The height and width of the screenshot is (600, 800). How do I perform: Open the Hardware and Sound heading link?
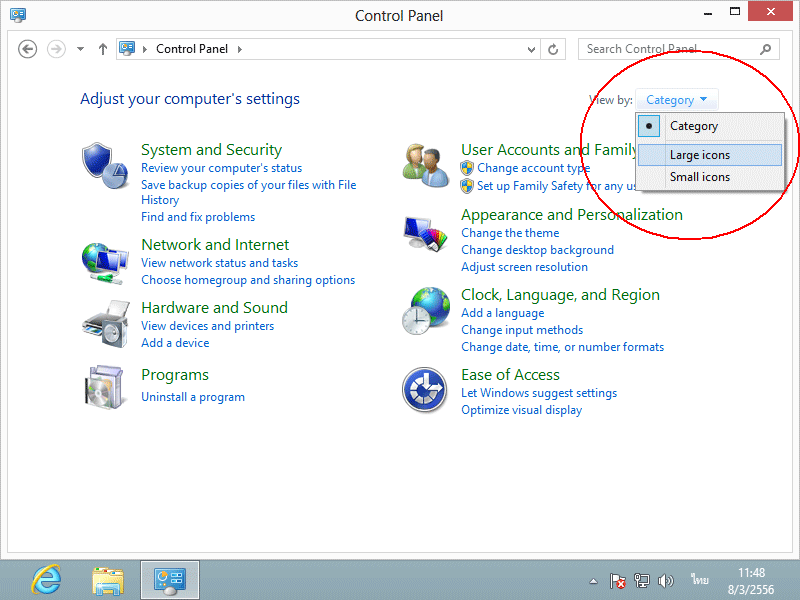[214, 308]
